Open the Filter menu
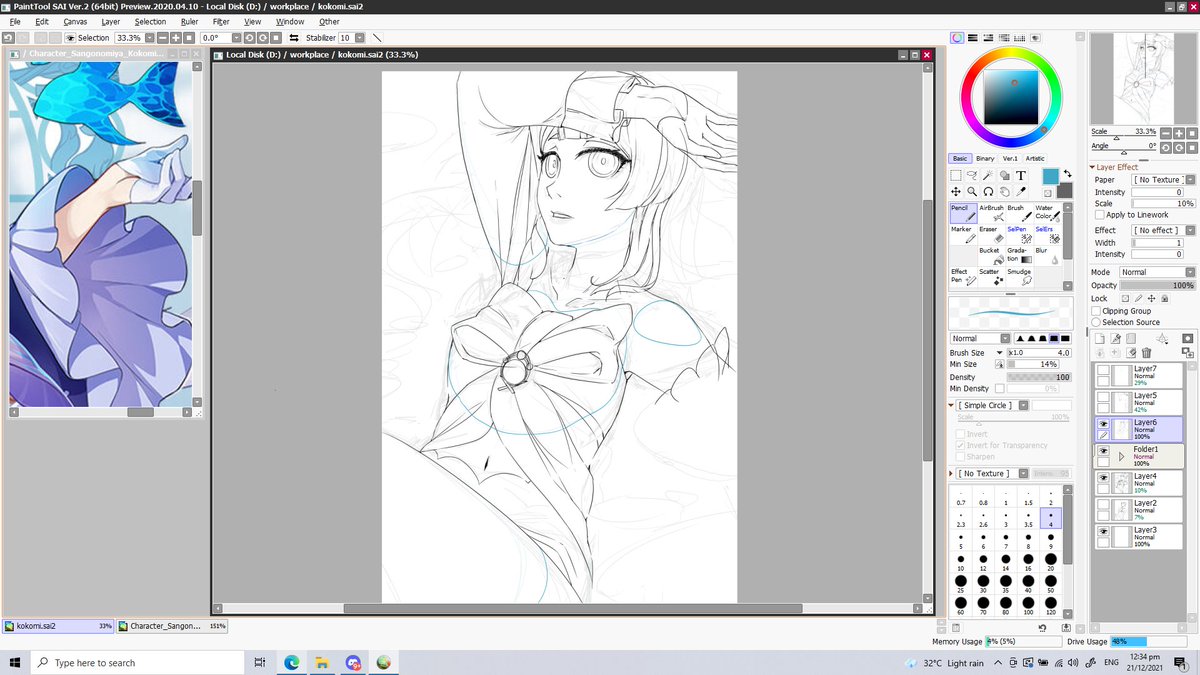Screen dimensions: 1200x675 tap(221, 21)
